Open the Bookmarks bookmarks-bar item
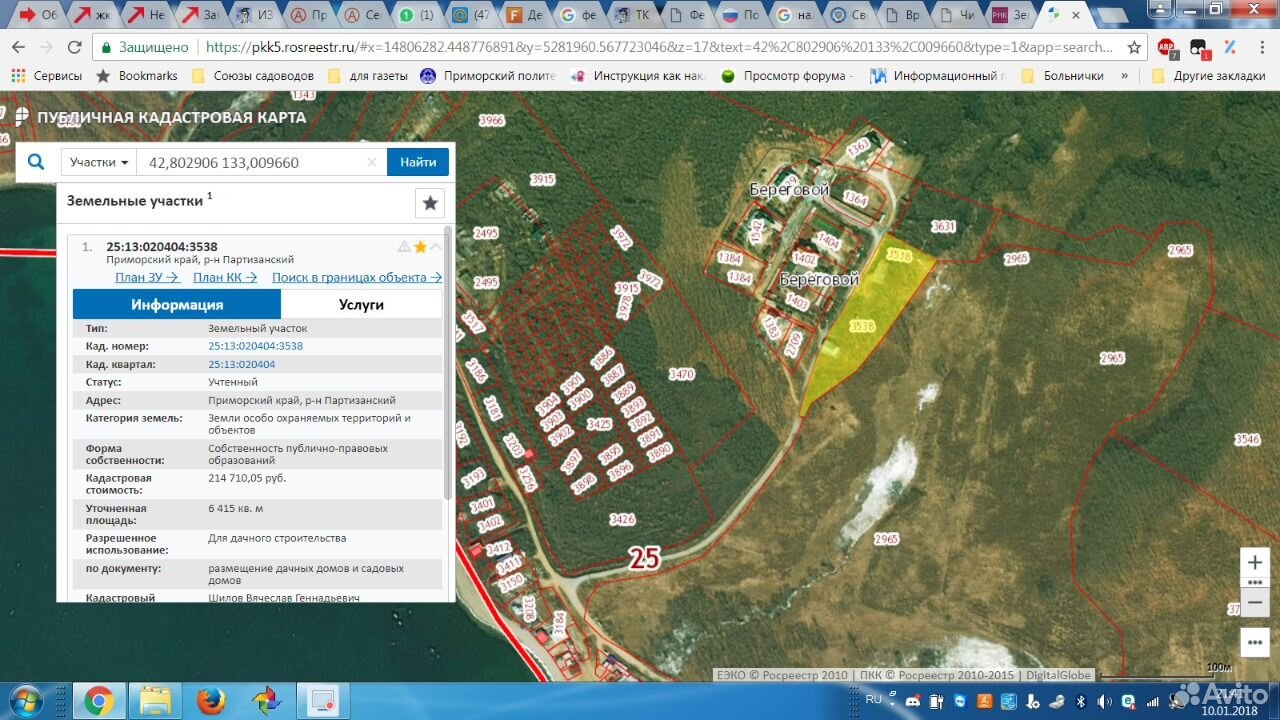Screen dimensions: 1280x720 pos(137,76)
